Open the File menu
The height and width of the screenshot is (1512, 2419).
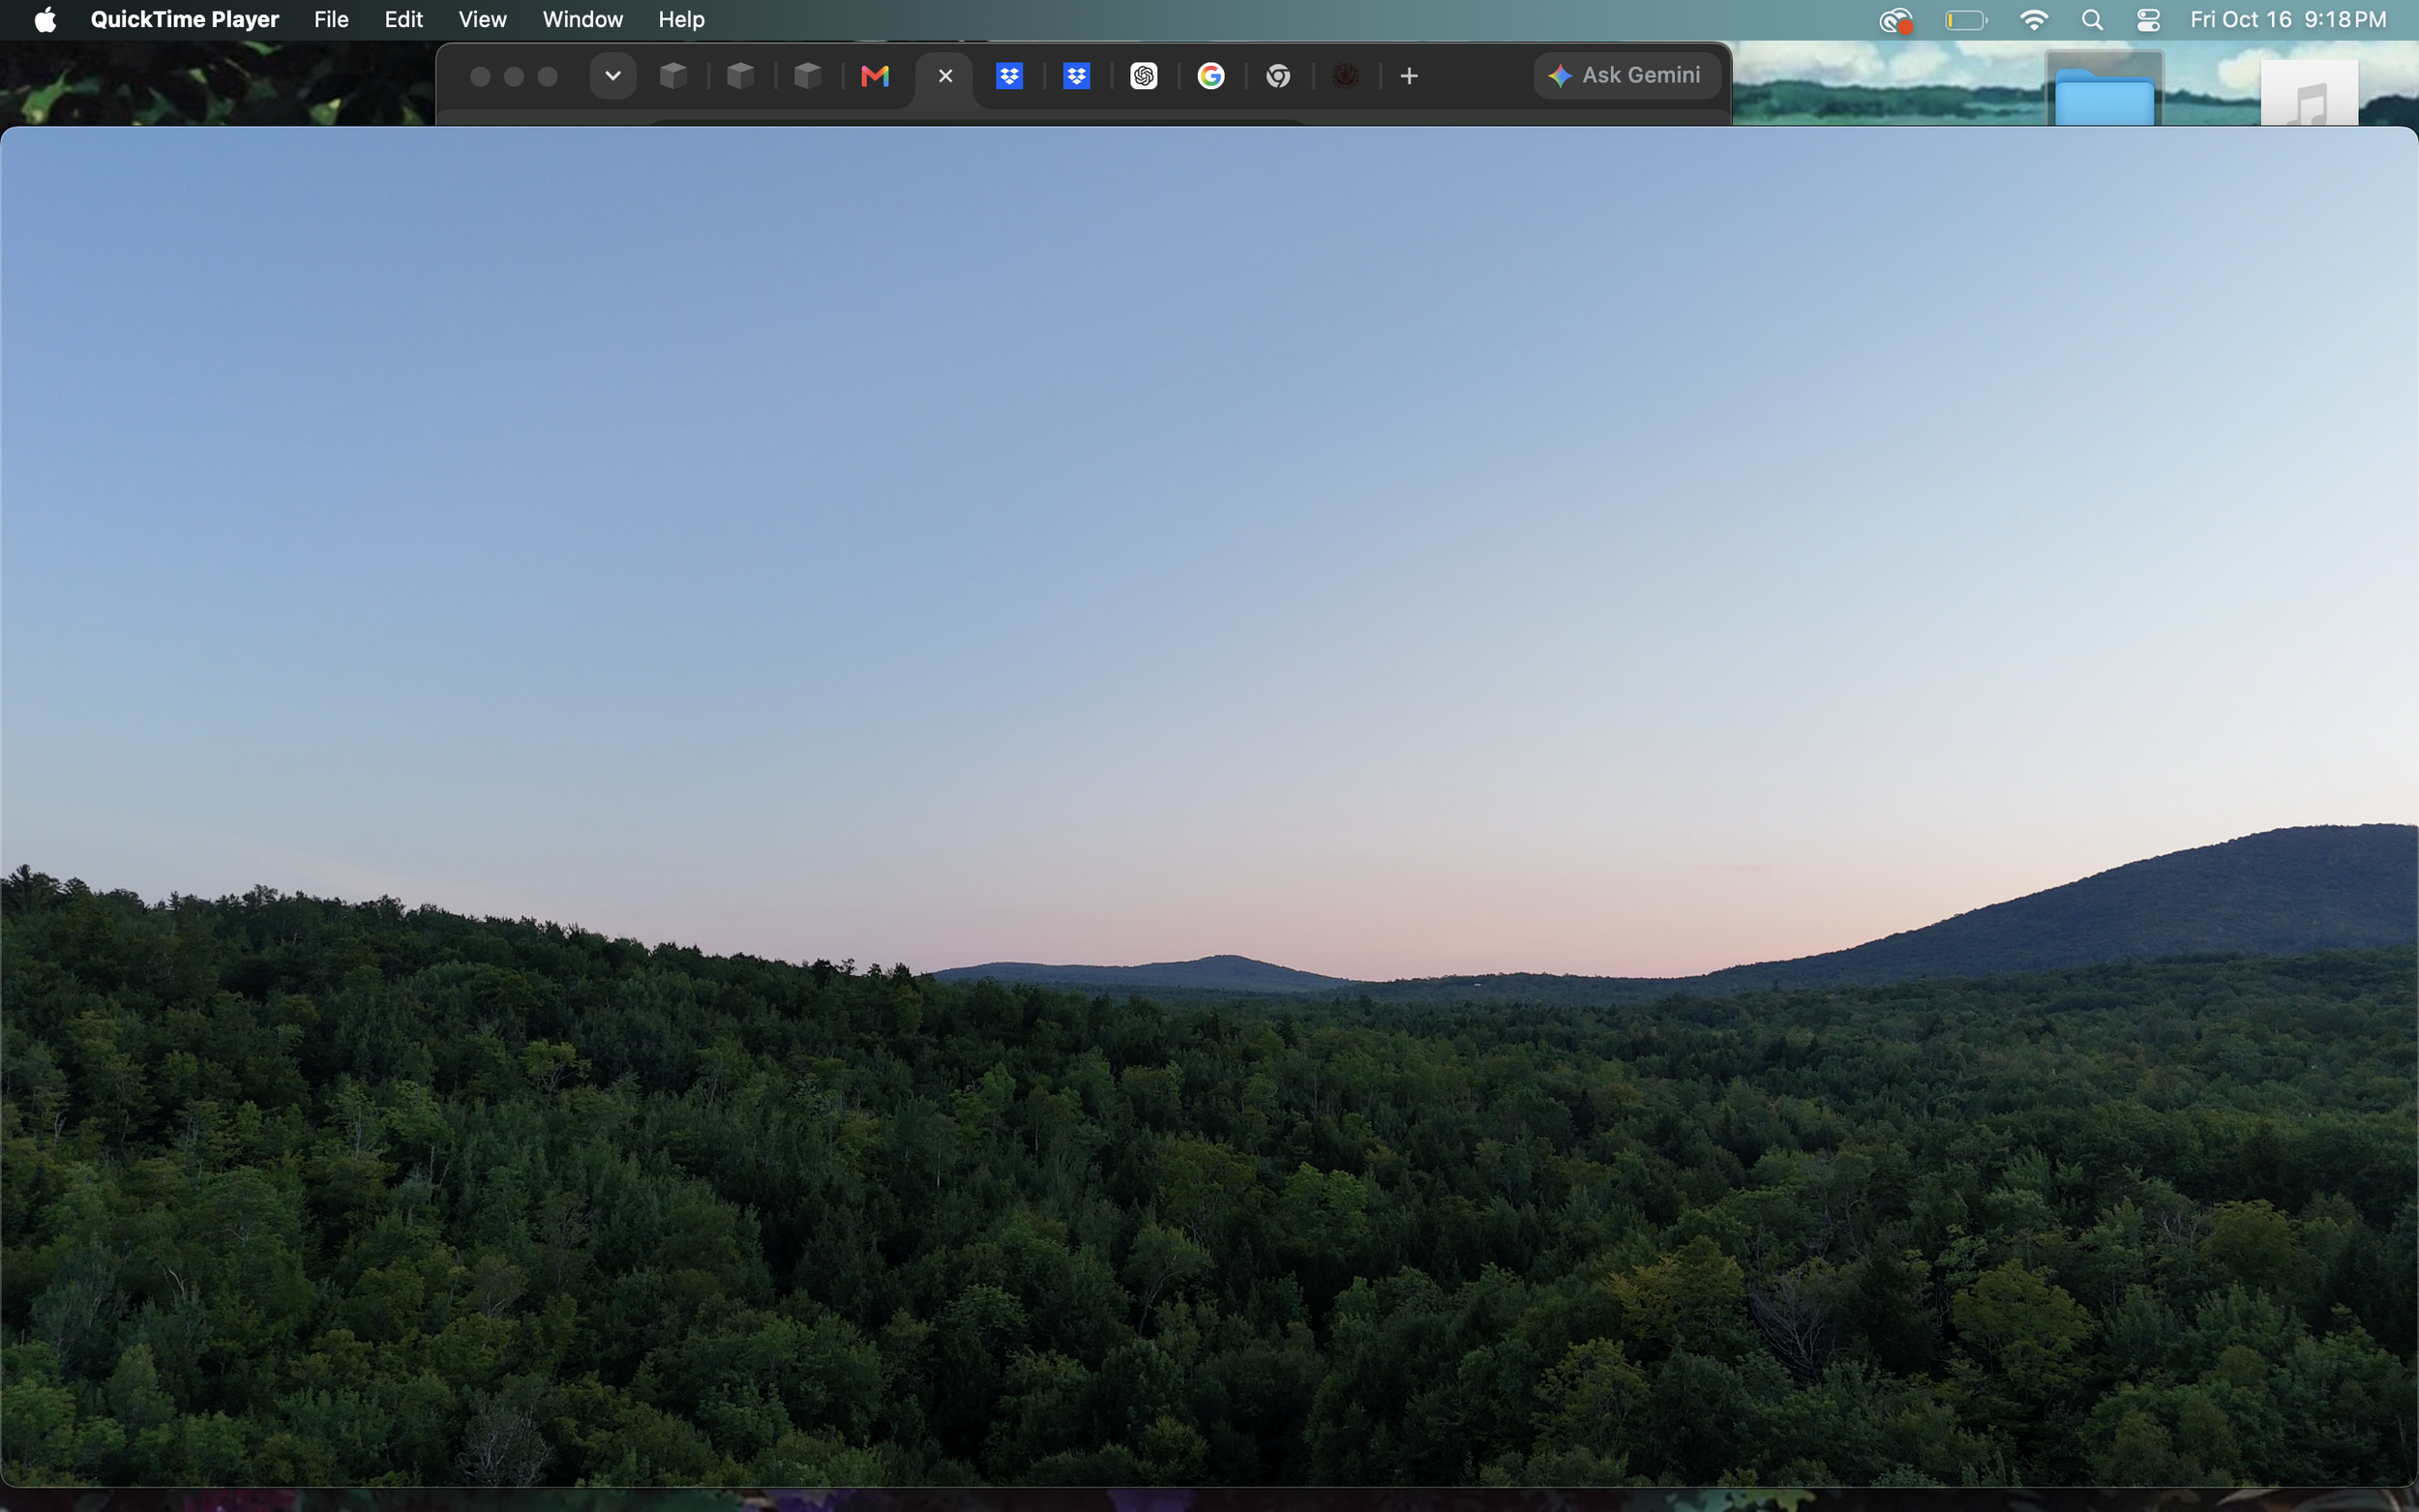coord(331,20)
